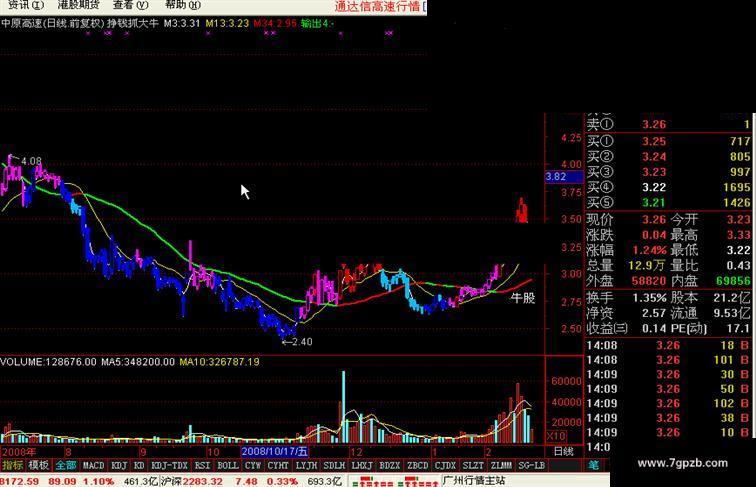Switch indicator to BDZX
Viewport: 756px width, 487px height.
tap(390, 465)
